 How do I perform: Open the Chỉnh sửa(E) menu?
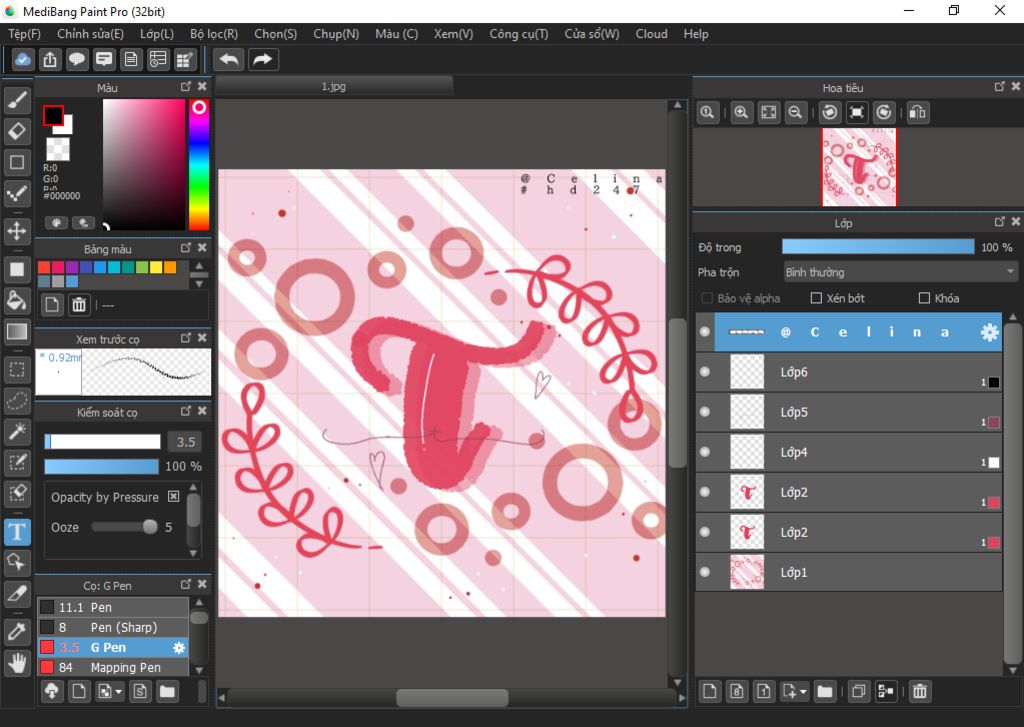pyautogui.click(x=90, y=34)
